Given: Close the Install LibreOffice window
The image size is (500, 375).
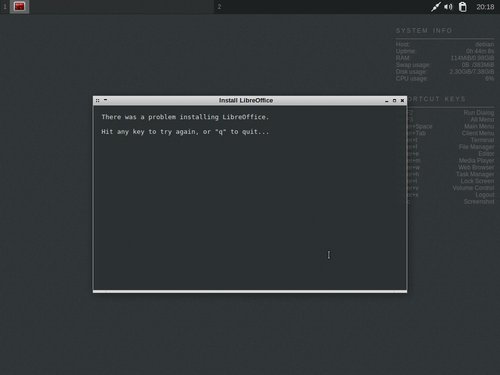Looking at the screenshot, I should (x=402, y=100).
